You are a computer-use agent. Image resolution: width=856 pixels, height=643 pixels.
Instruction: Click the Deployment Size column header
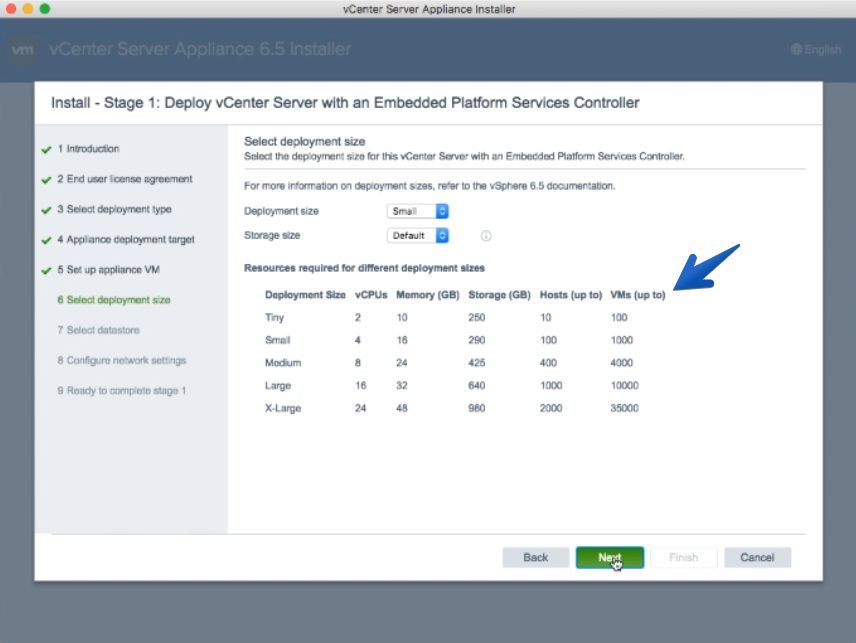point(305,295)
